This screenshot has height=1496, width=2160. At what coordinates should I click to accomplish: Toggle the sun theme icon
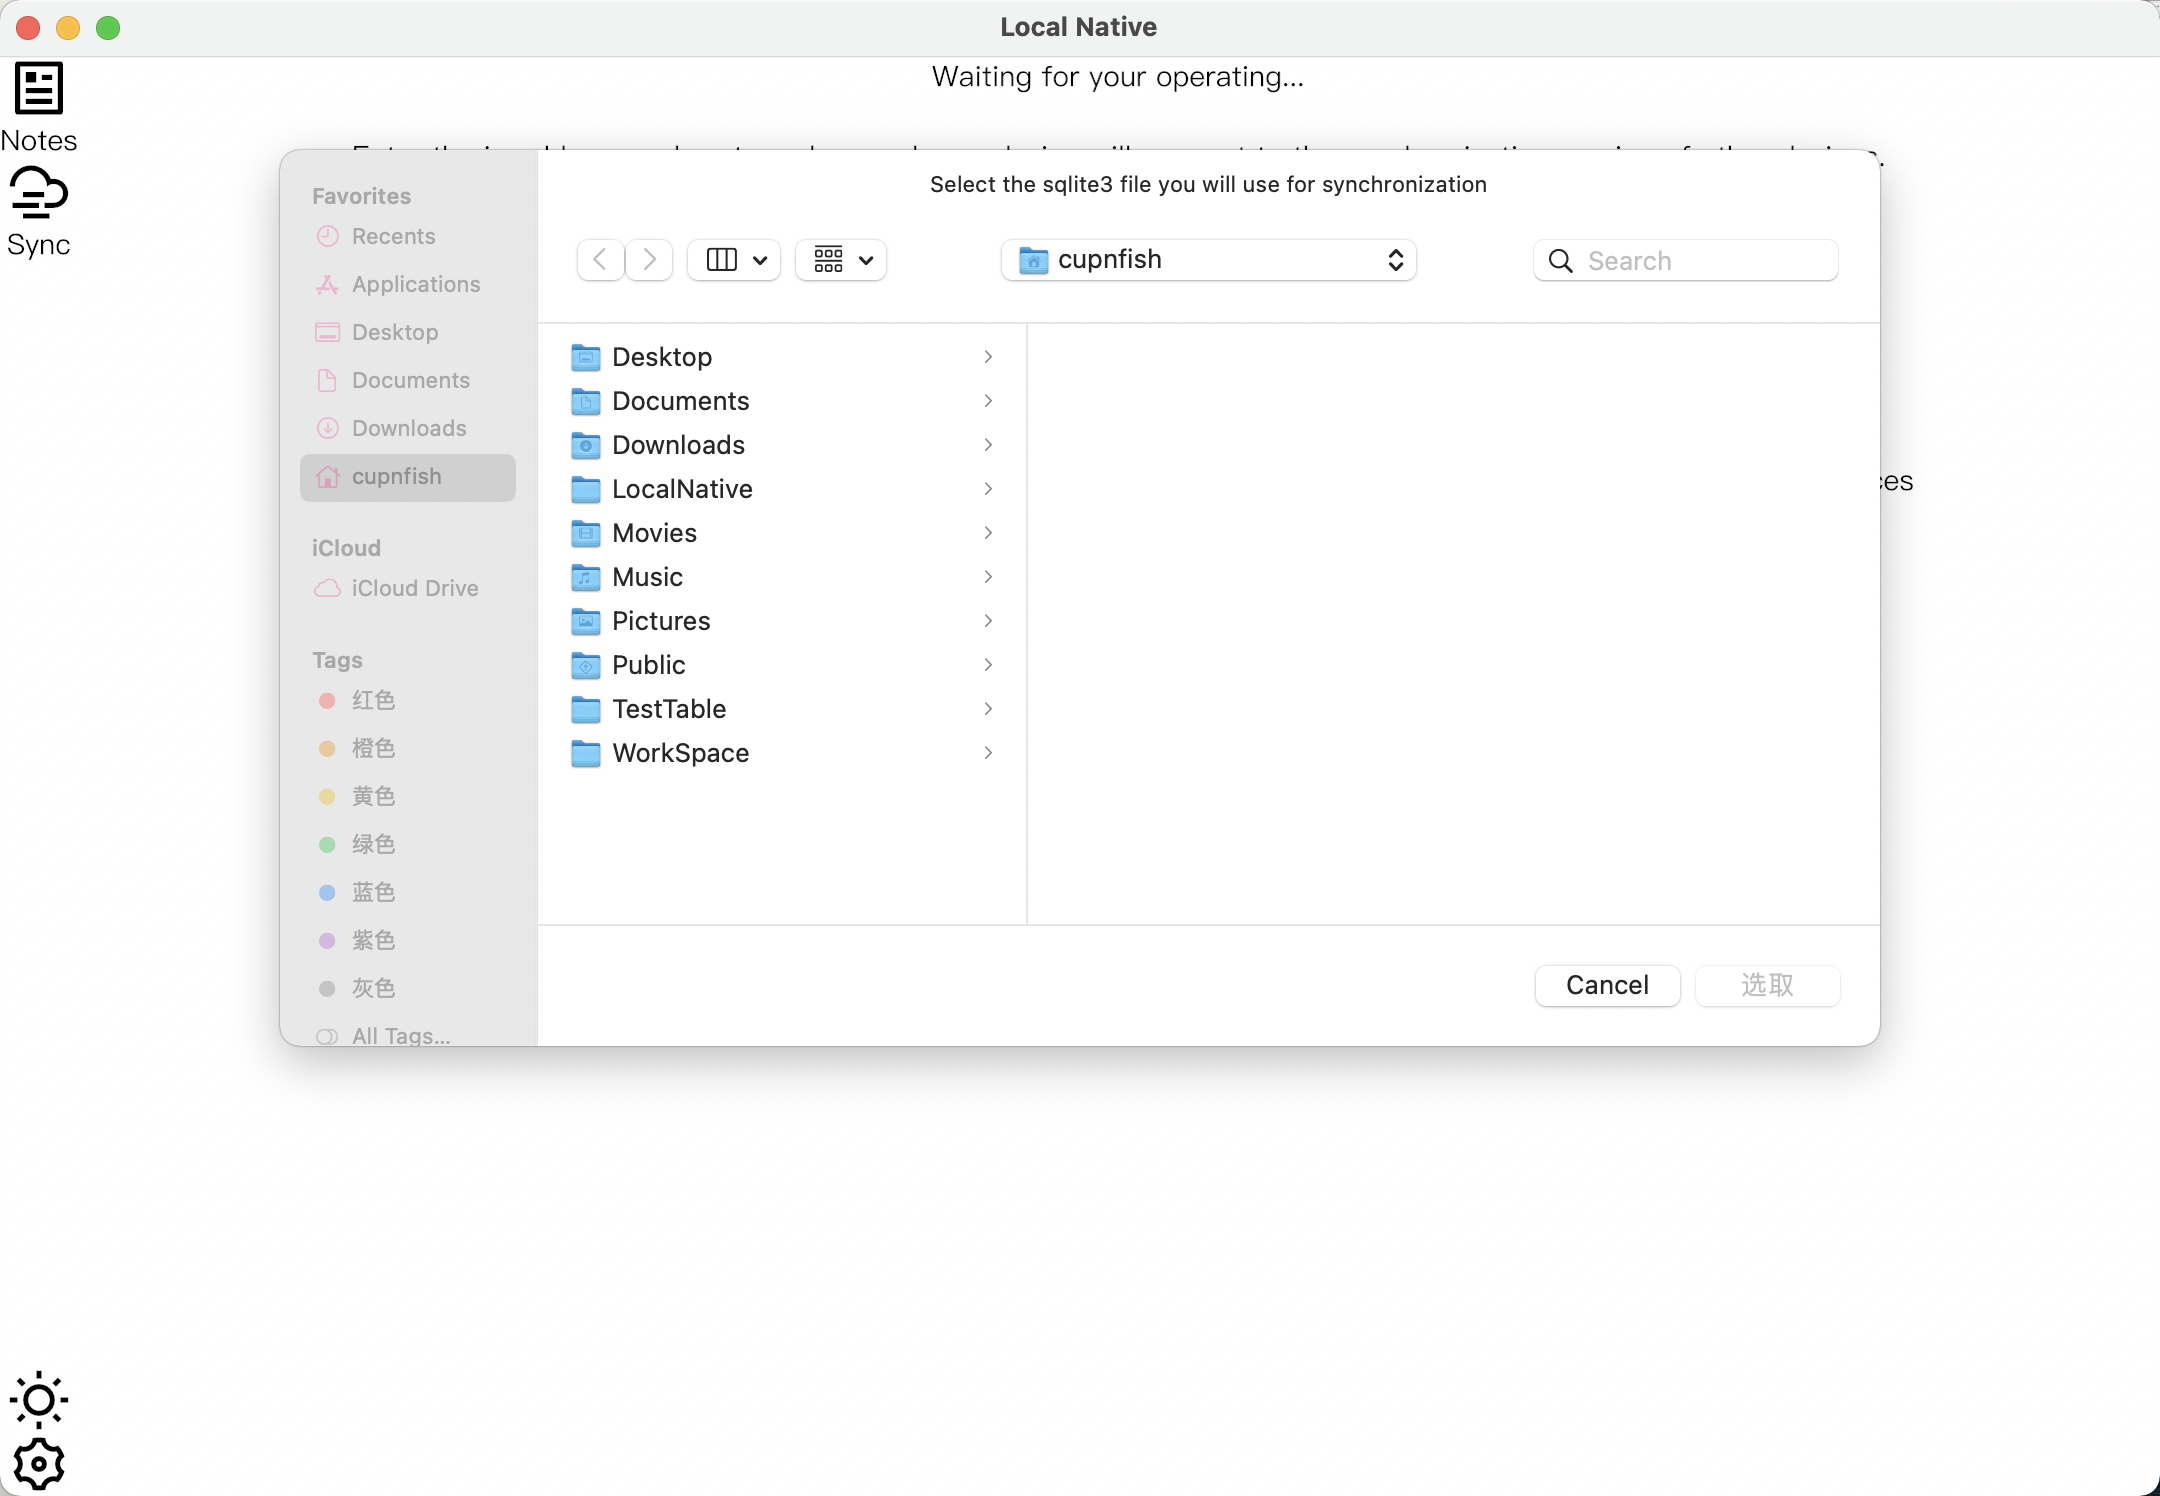click(x=38, y=1398)
